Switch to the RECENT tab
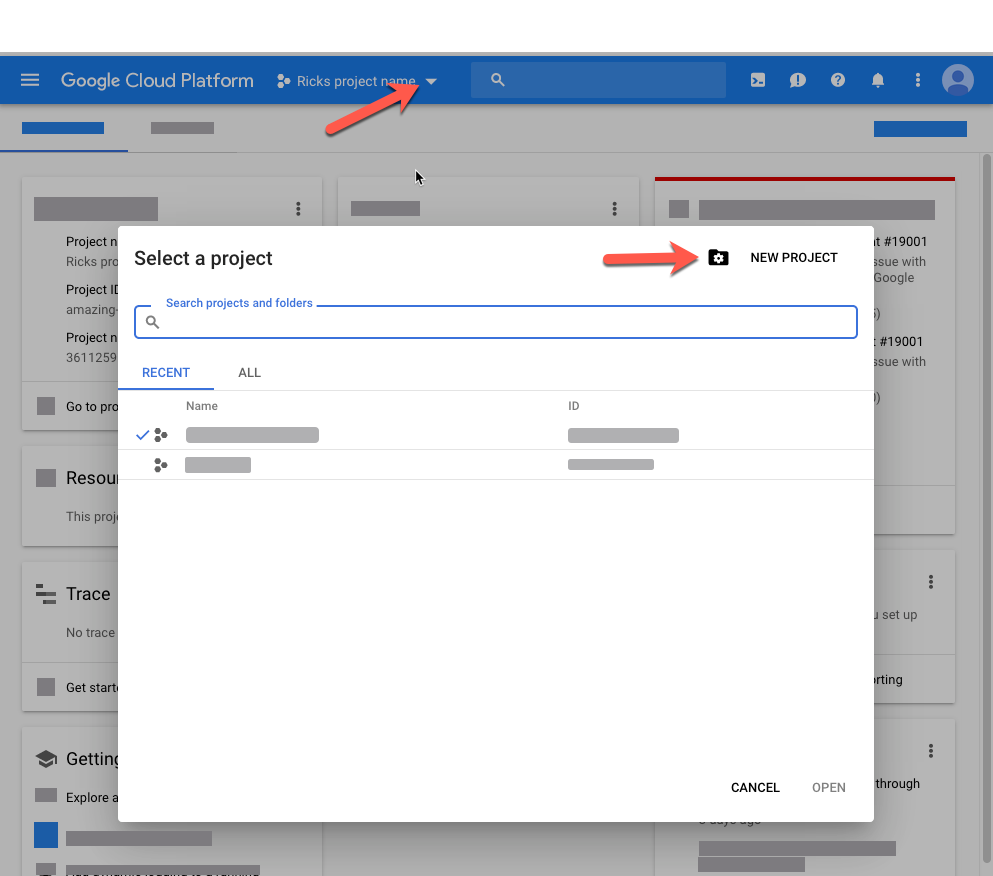This screenshot has width=993, height=876. (x=166, y=372)
